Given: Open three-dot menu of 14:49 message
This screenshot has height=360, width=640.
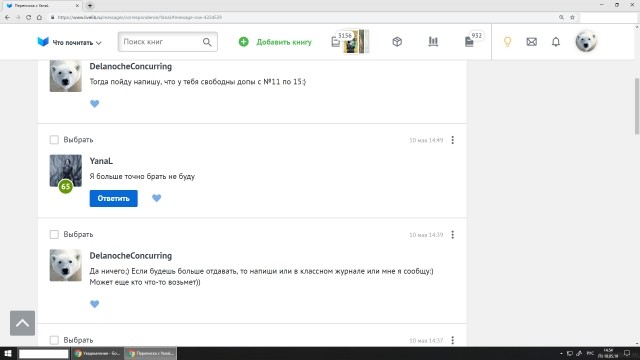Looking at the screenshot, I should pyautogui.click(x=452, y=140).
